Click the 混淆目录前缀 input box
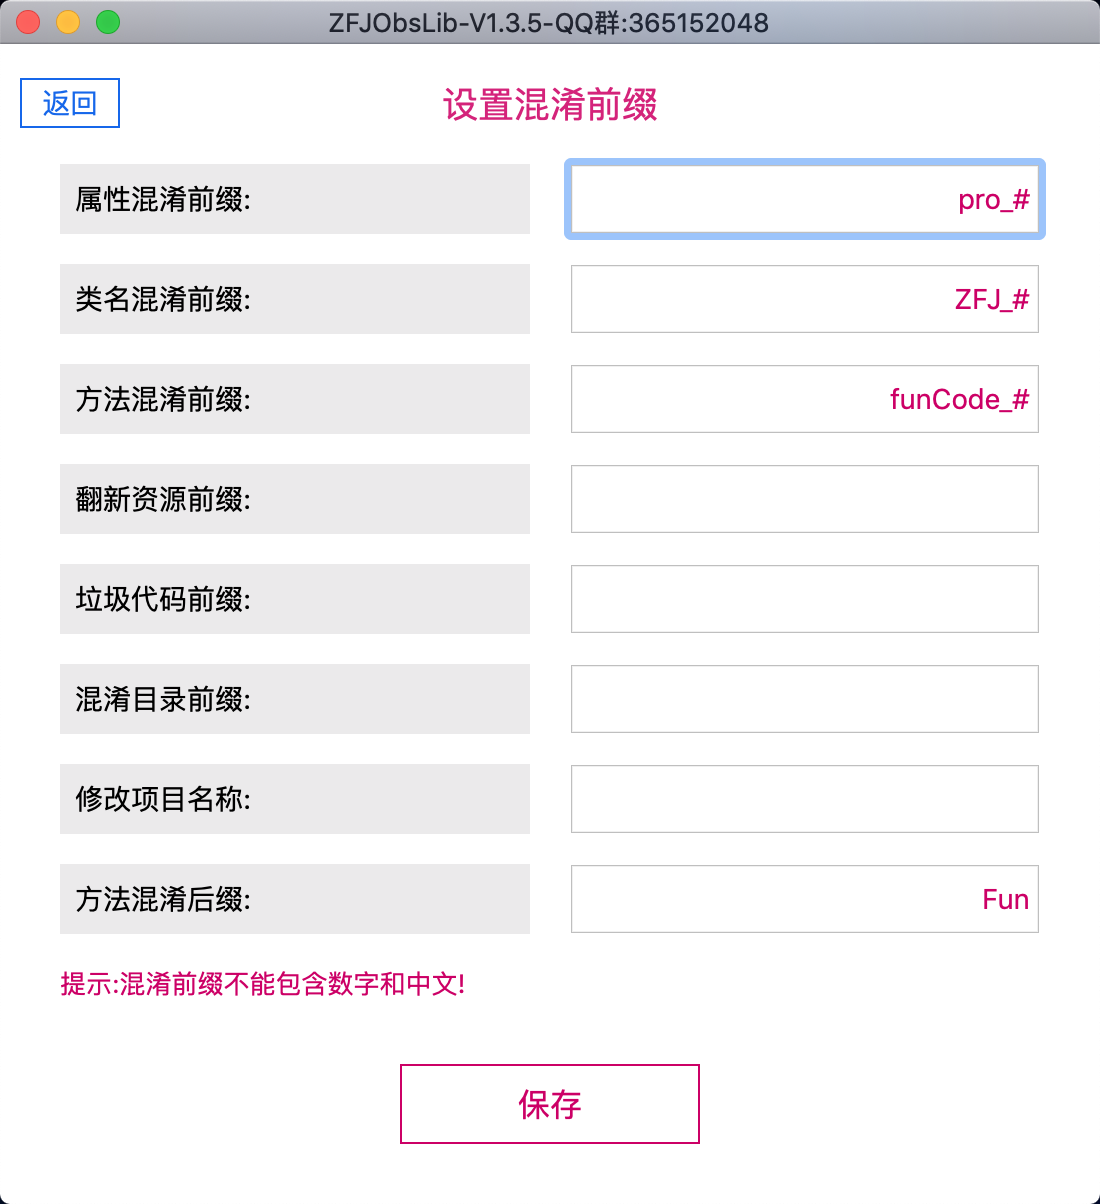 805,699
